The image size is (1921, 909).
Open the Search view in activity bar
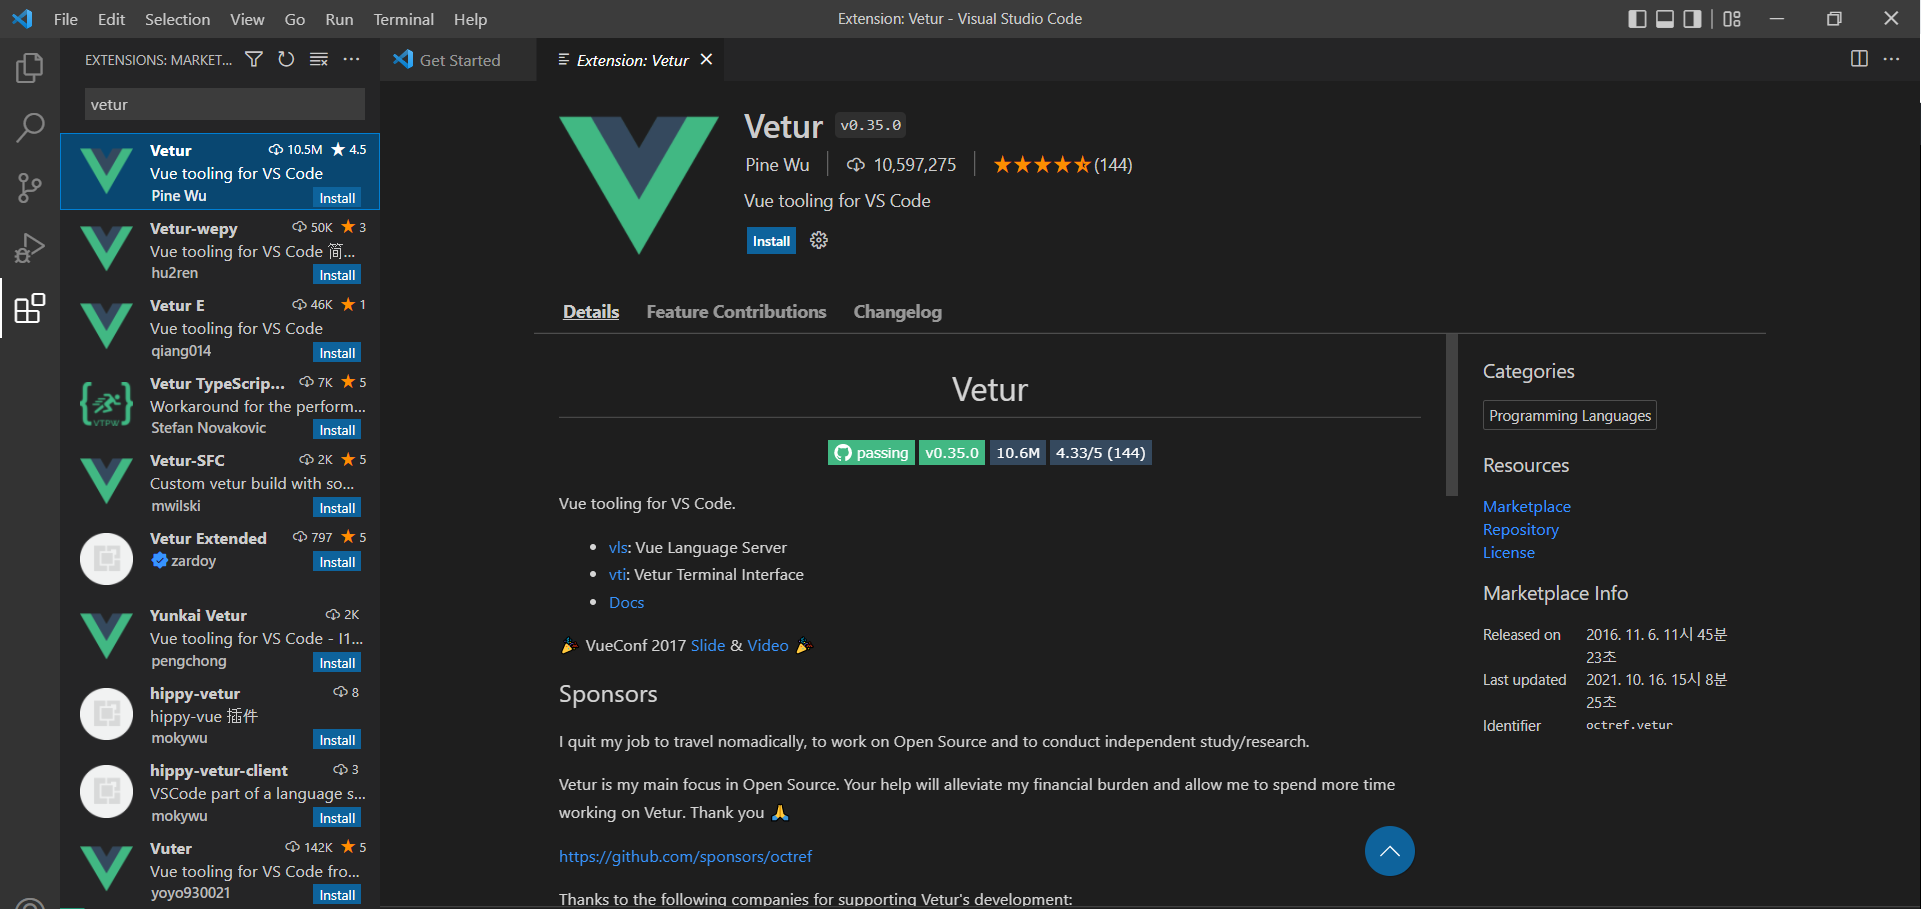[30, 127]
